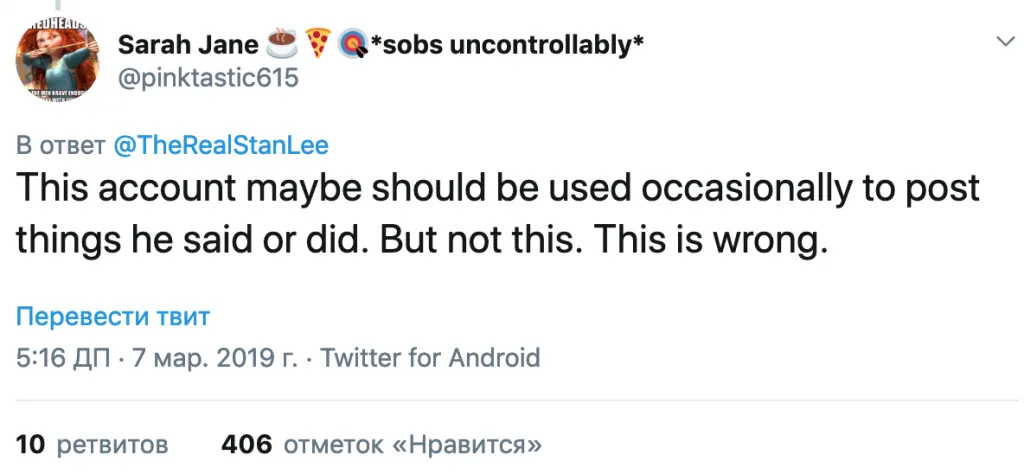Click the tweet's first line starting "This account"
The image size is (1024, 474).
tap(498, 190)
